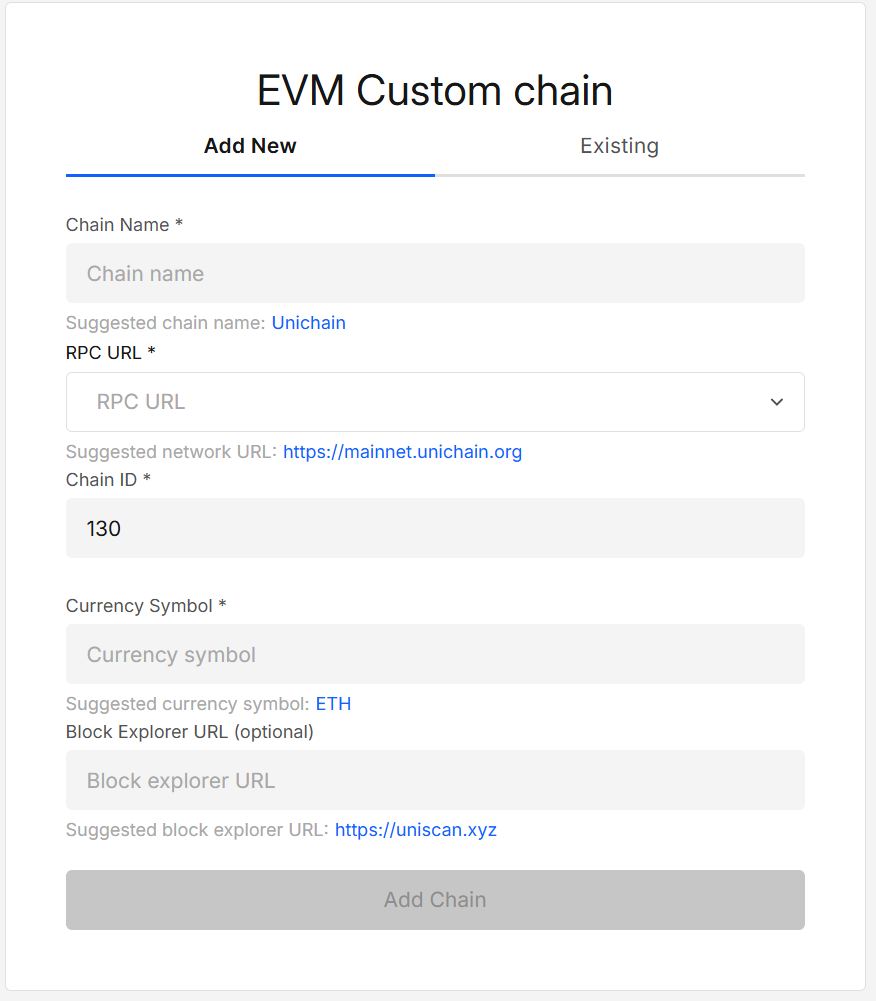Screen dimensions: 876x1001
Task: Click the Currency symbol input
Action: pos(435,654)
